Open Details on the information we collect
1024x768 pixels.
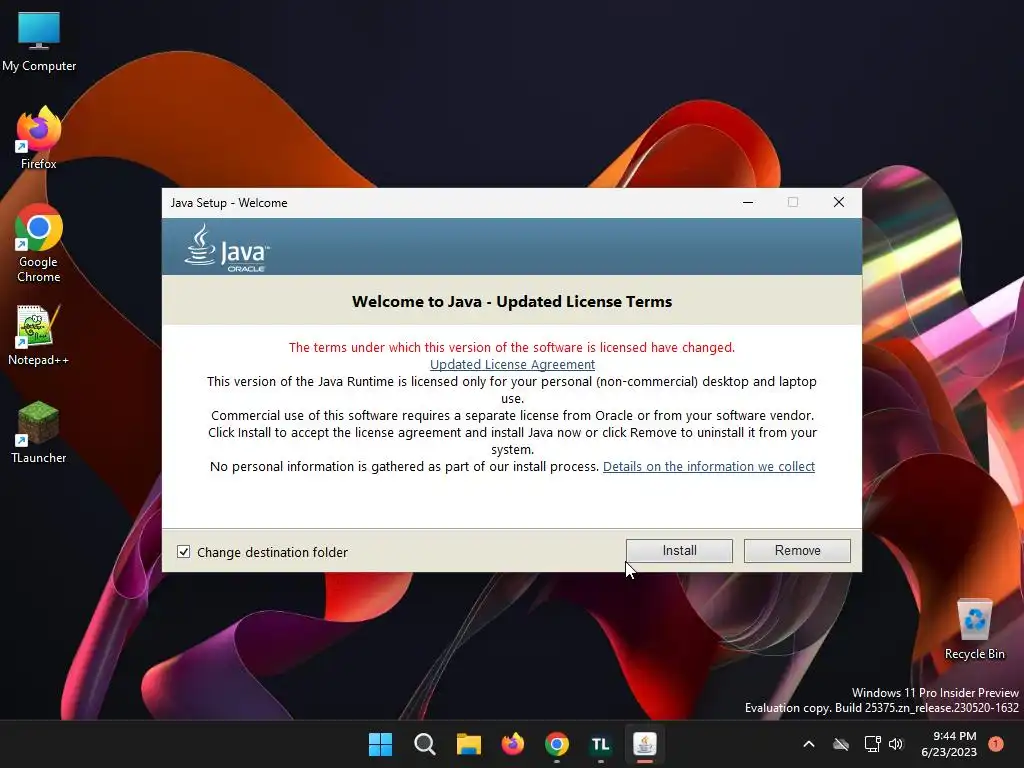[709, 466]
